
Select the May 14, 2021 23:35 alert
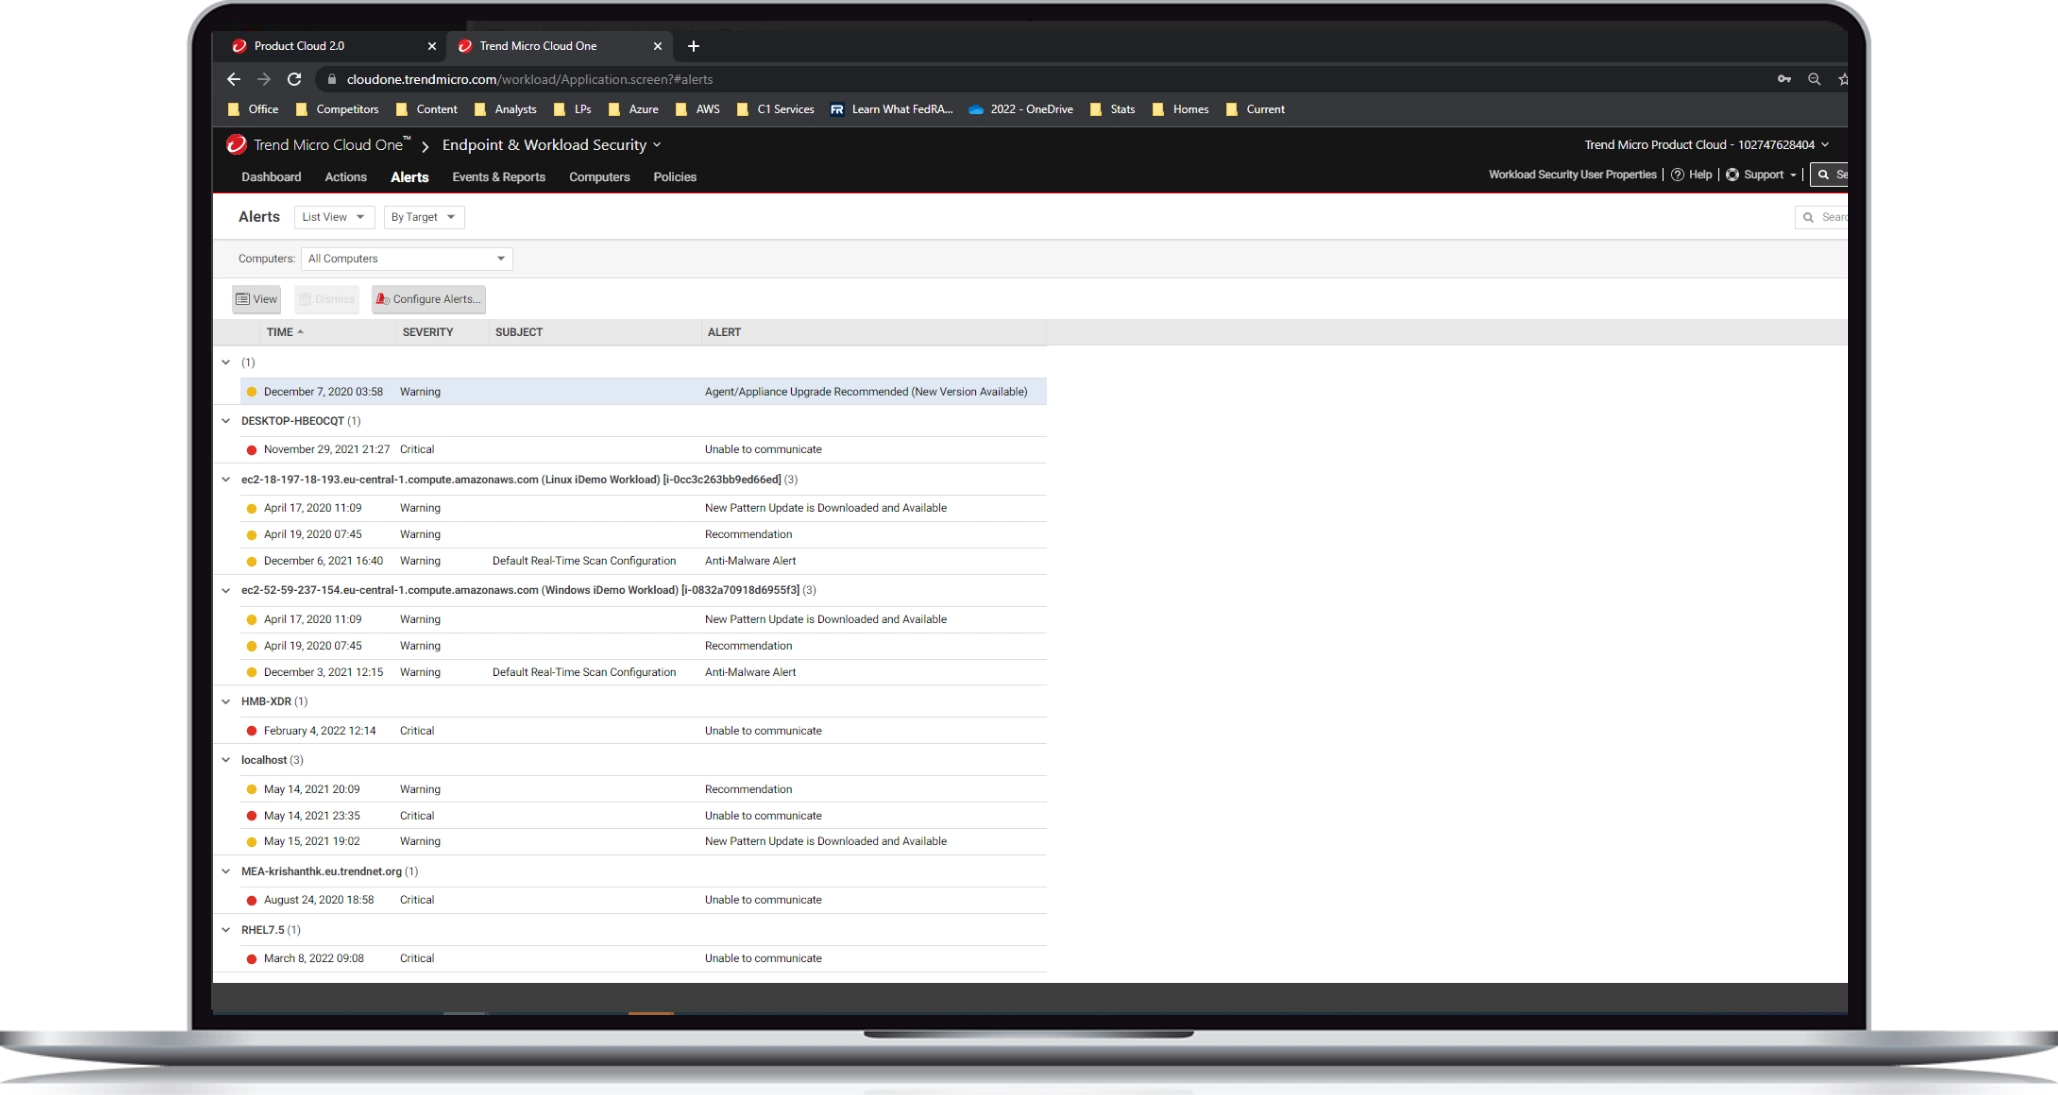tap(643, 816)
